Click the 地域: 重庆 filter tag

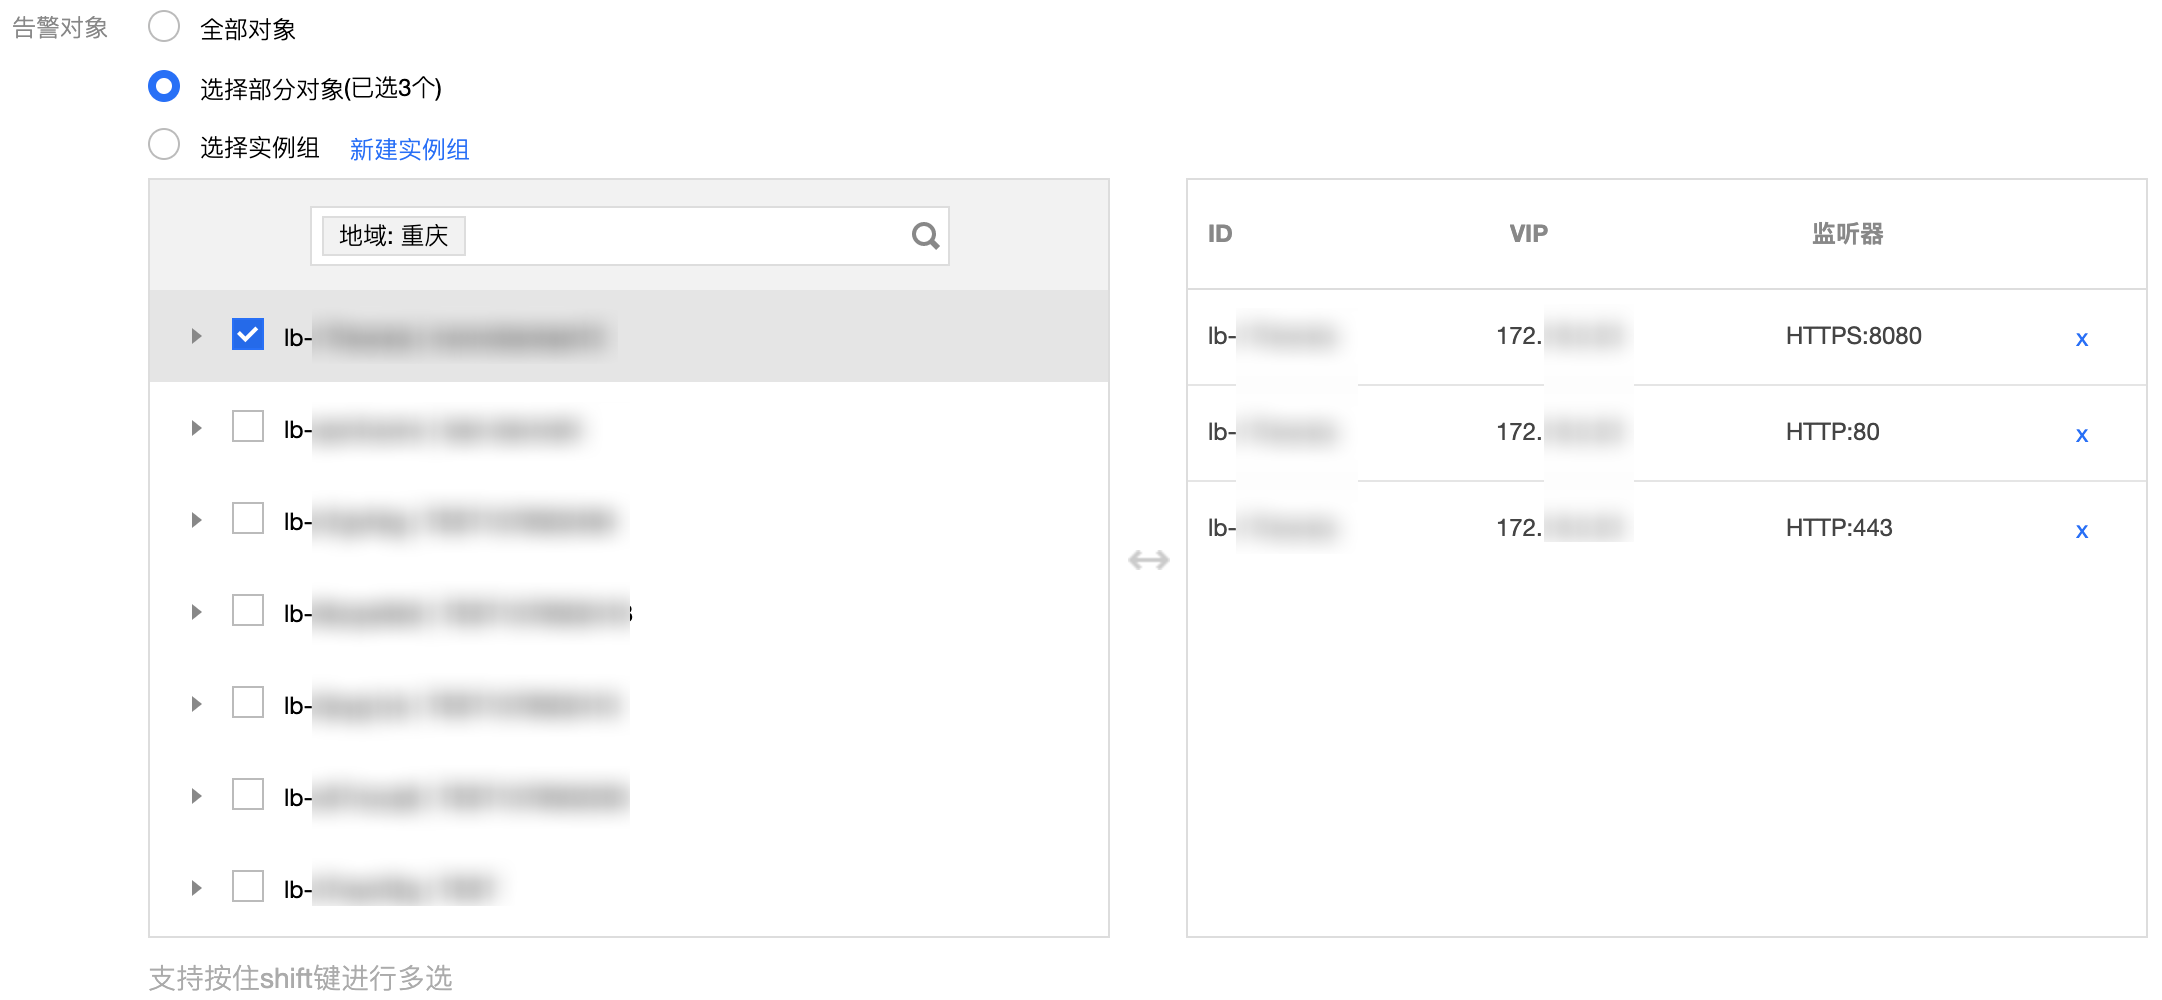(x=393, y=236)
